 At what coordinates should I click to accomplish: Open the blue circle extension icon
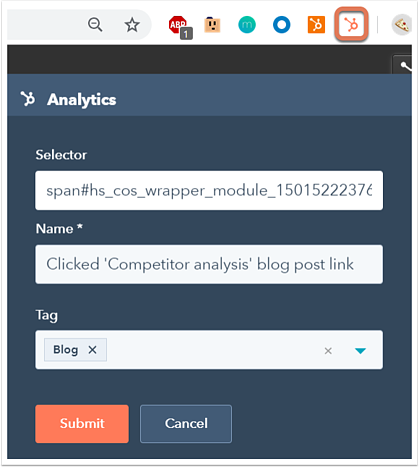[281, 25]
